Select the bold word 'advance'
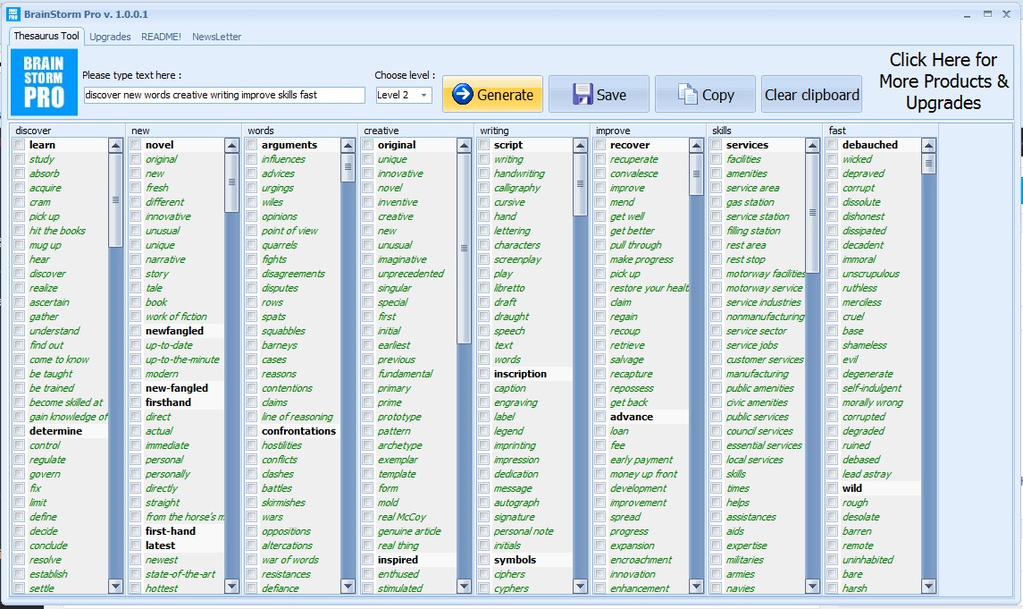Screen dimensions: 1023x609 coord(632,416)
